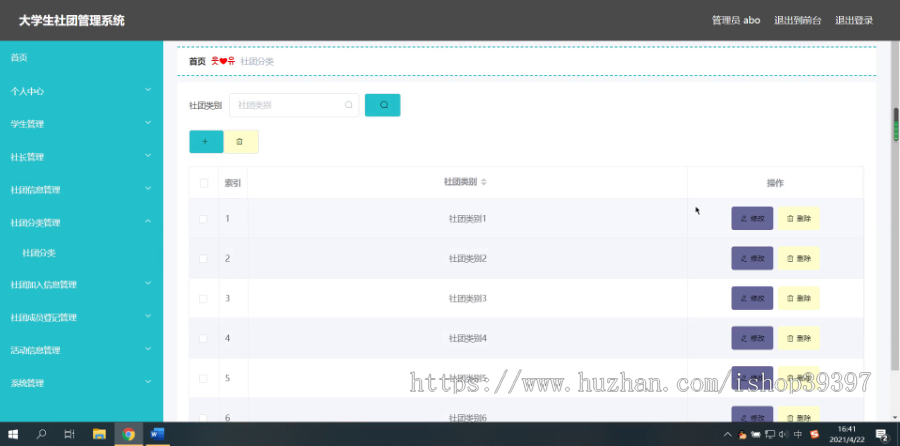Click 社团分类 in the breadcrumb
The height and width of the screenshot is (446, 900).
[257, 61]
